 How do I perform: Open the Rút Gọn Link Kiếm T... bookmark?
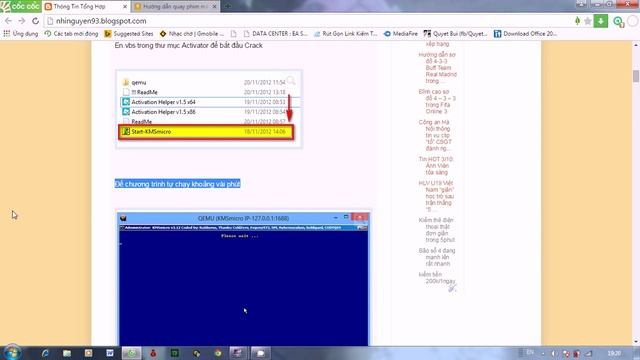[345, 34]
